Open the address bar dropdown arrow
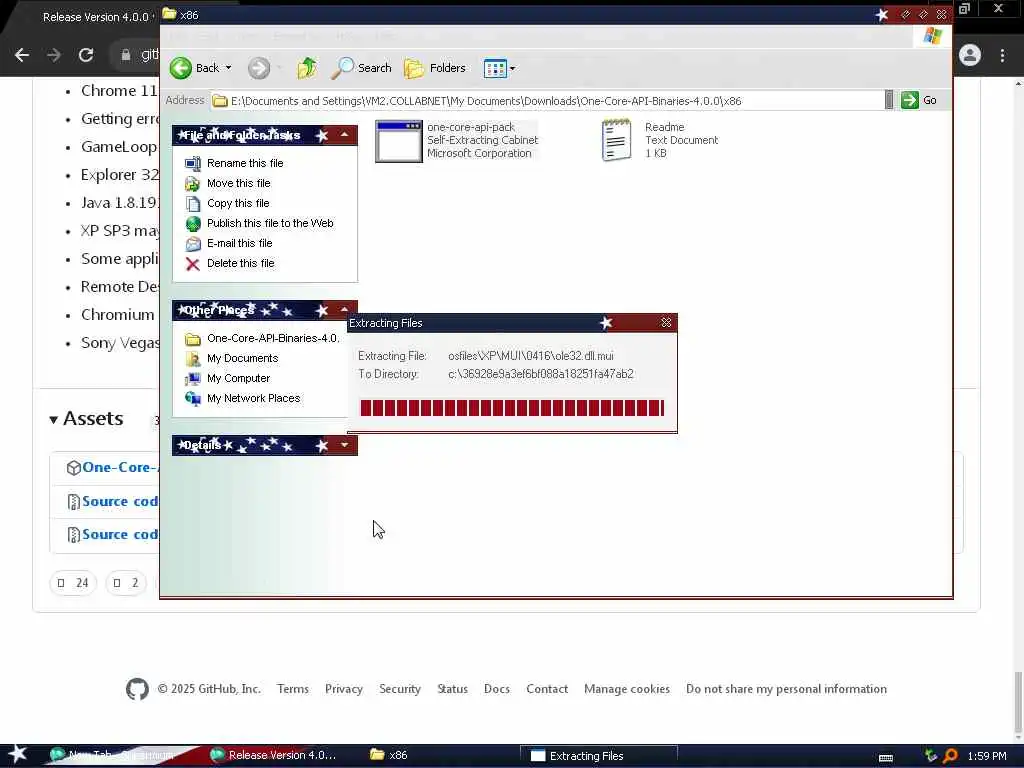The width and height of the screenshot is (1024, 768). [889, 100]
